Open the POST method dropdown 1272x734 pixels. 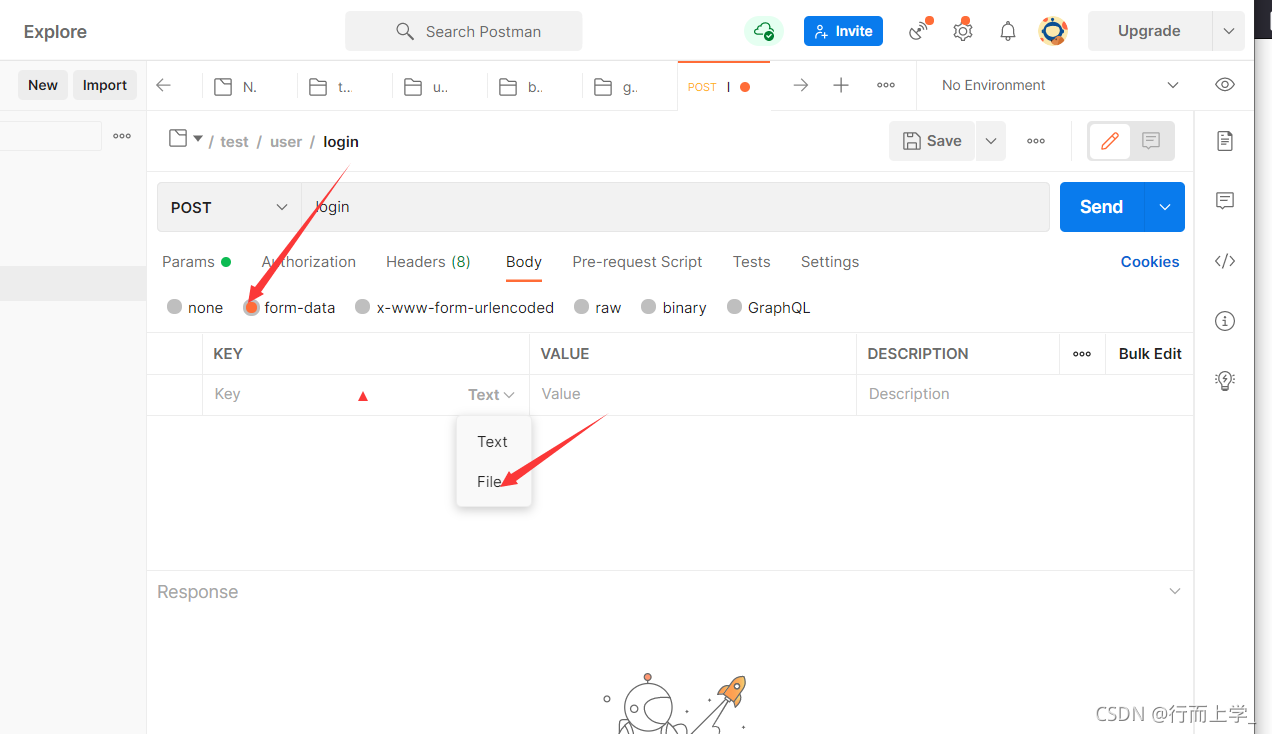229,207
